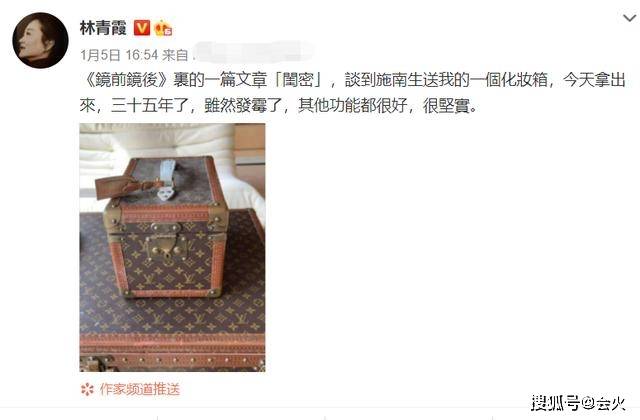Click the 来自 source label
This screenshot has width=640, height=420.
click(175, 55)
